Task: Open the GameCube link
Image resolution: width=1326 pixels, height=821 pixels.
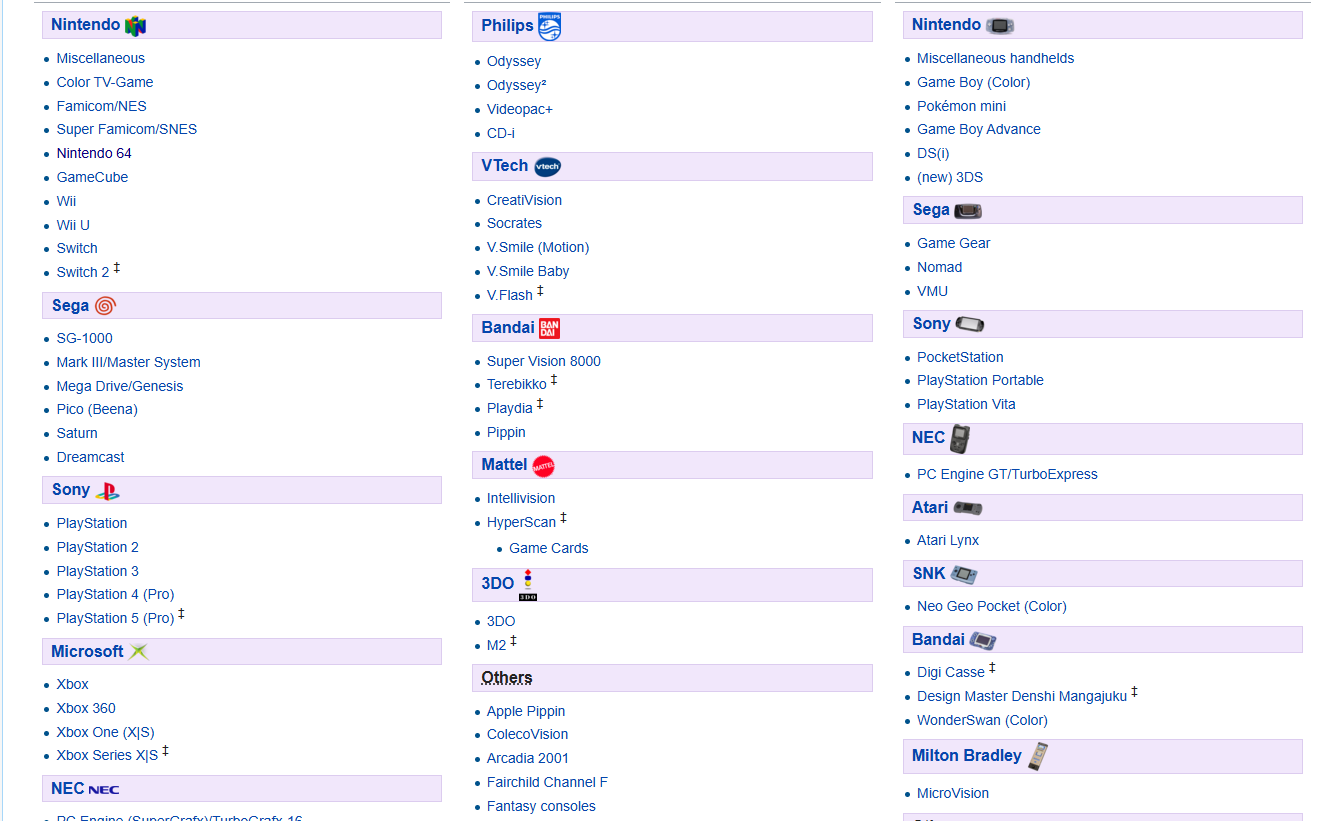Action: tap(92, 177)
